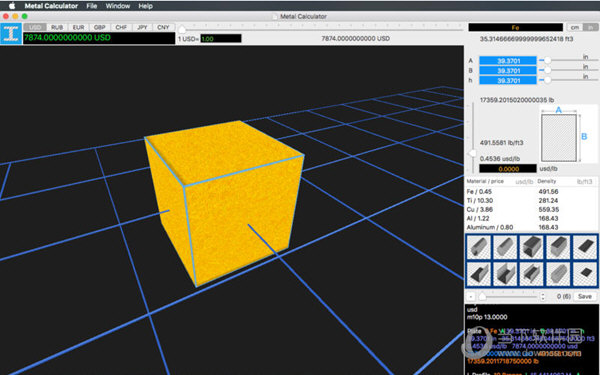Click the 1 USD exchange rate field
Image resolution: width=600 pixels, height=375 pixels.
[x=221, y=39]
